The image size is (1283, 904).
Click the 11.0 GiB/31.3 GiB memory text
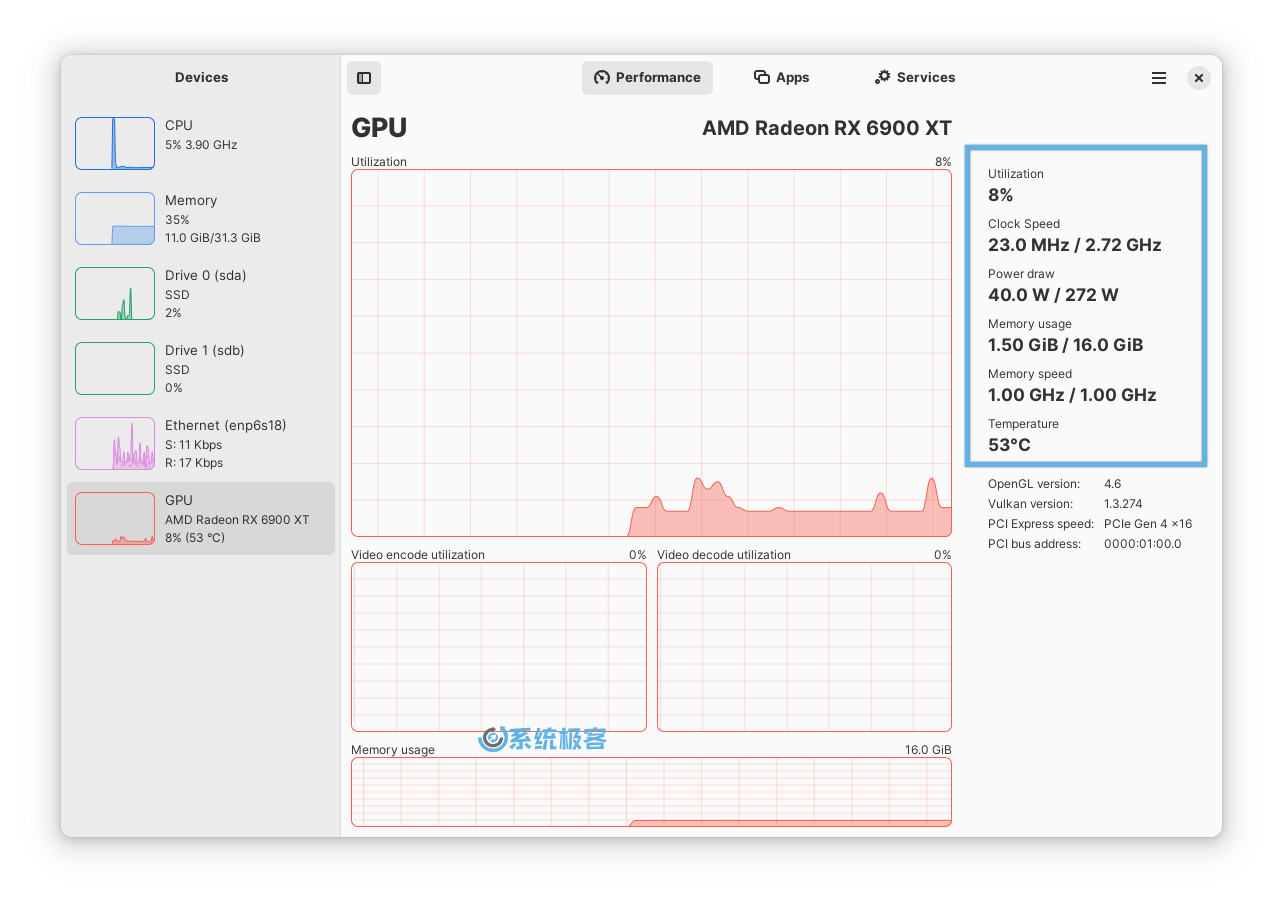(x=213, y=238)
